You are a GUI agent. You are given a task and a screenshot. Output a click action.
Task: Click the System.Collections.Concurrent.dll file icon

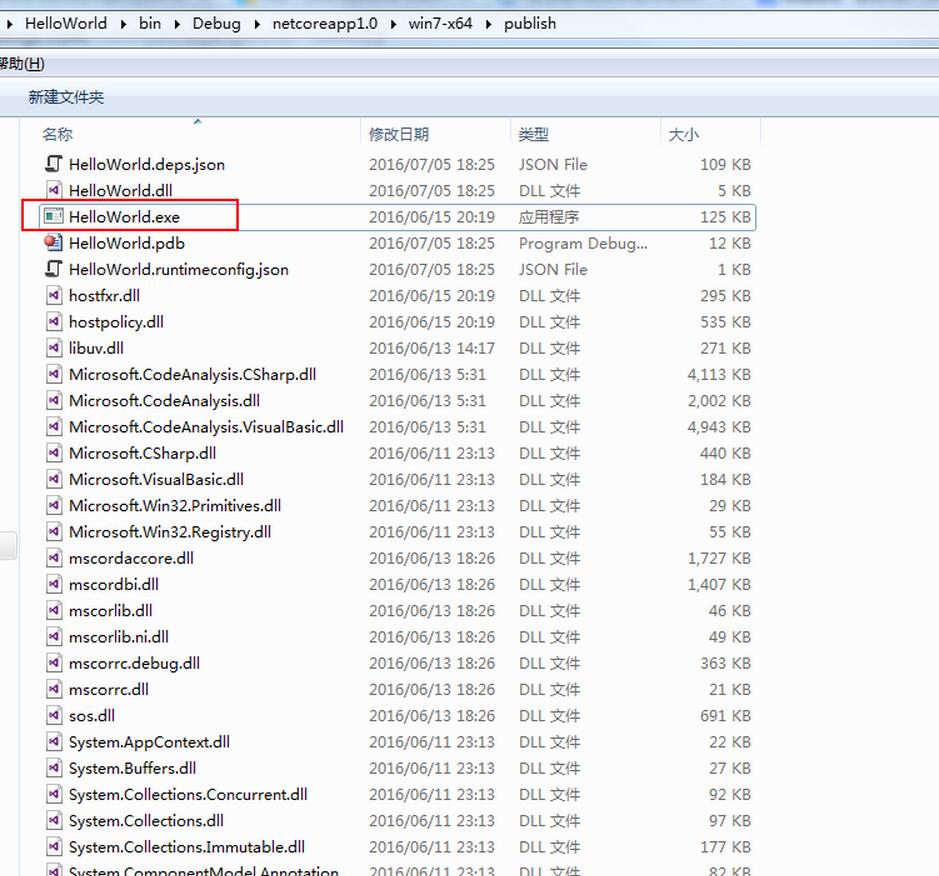[x=54, y=795]
